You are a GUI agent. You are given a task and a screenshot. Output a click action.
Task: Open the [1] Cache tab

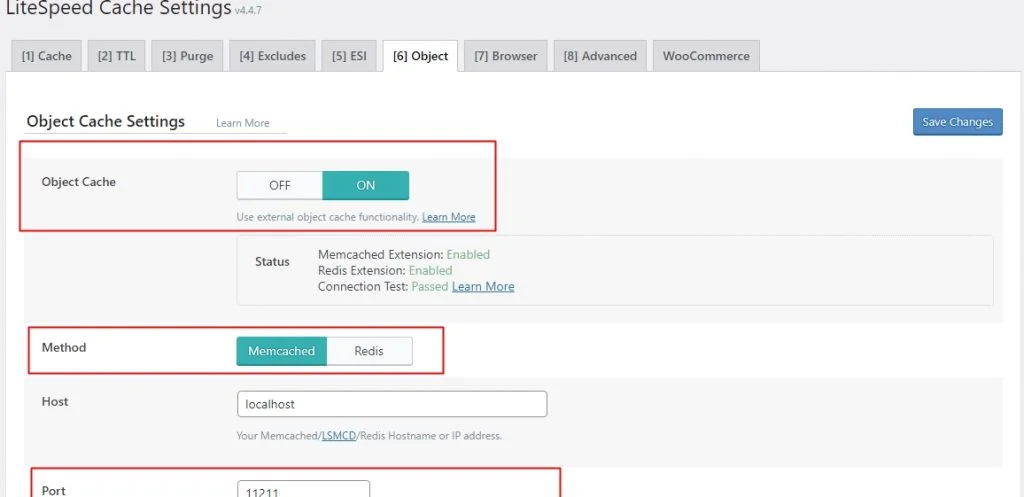point(46,56)
